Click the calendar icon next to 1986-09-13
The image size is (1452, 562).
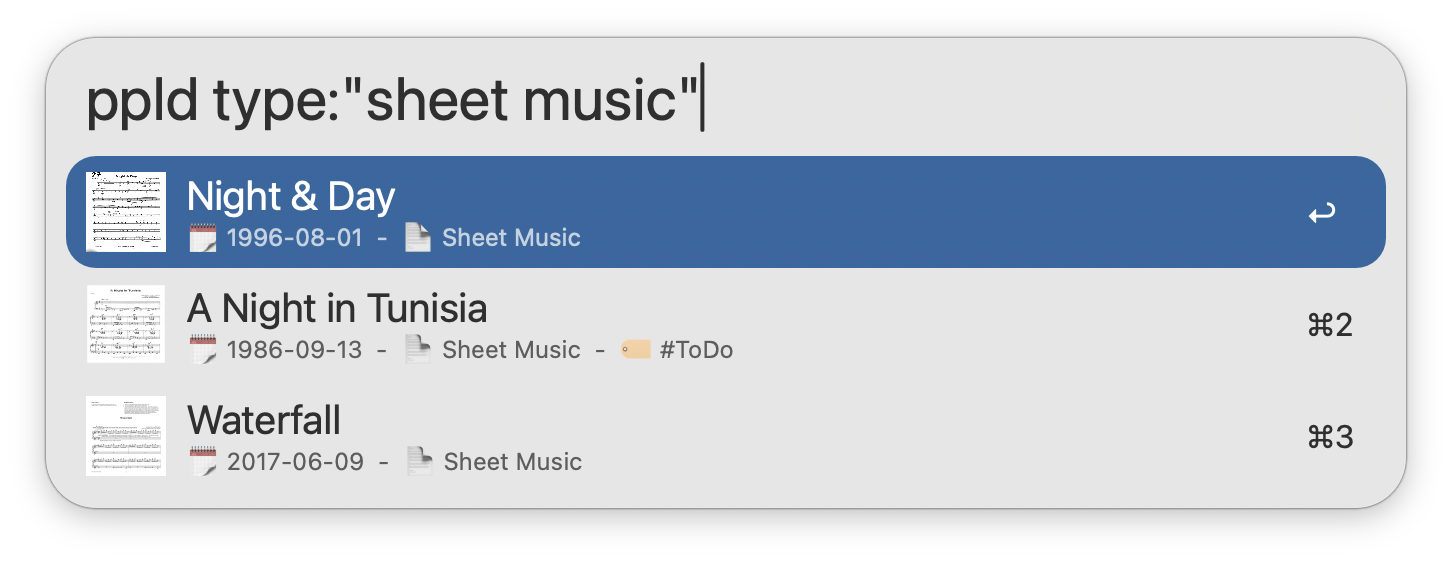[203, 350]
